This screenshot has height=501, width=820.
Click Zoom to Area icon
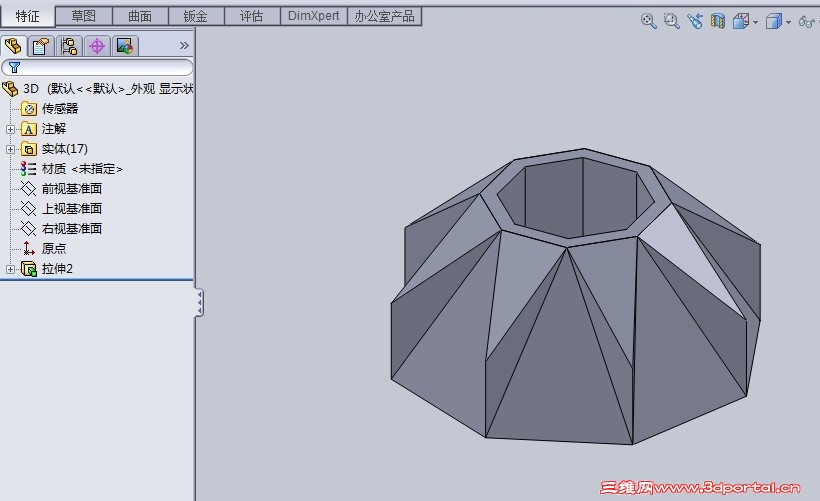tap(671, 21)
